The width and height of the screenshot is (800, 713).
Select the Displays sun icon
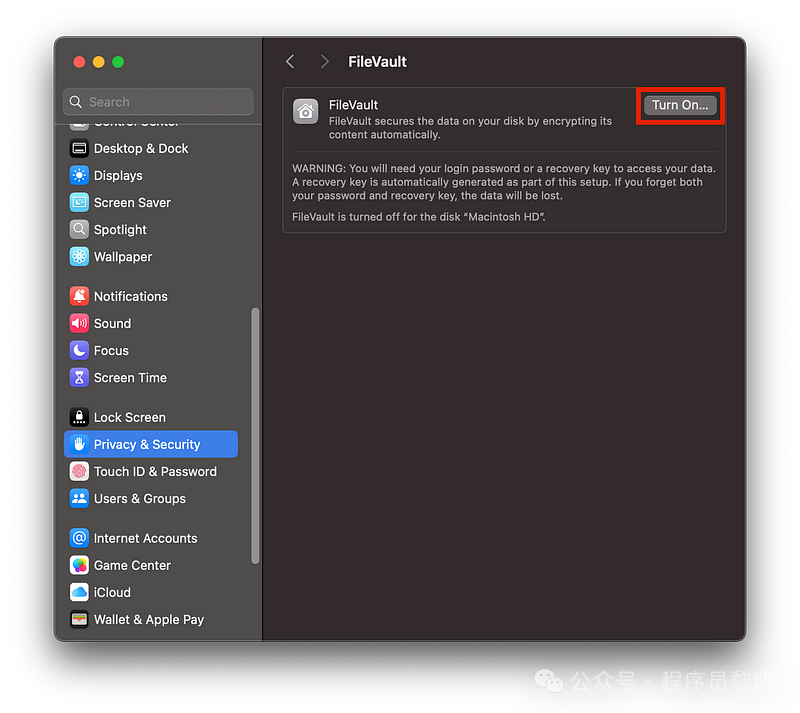click(x=79, y=176)
